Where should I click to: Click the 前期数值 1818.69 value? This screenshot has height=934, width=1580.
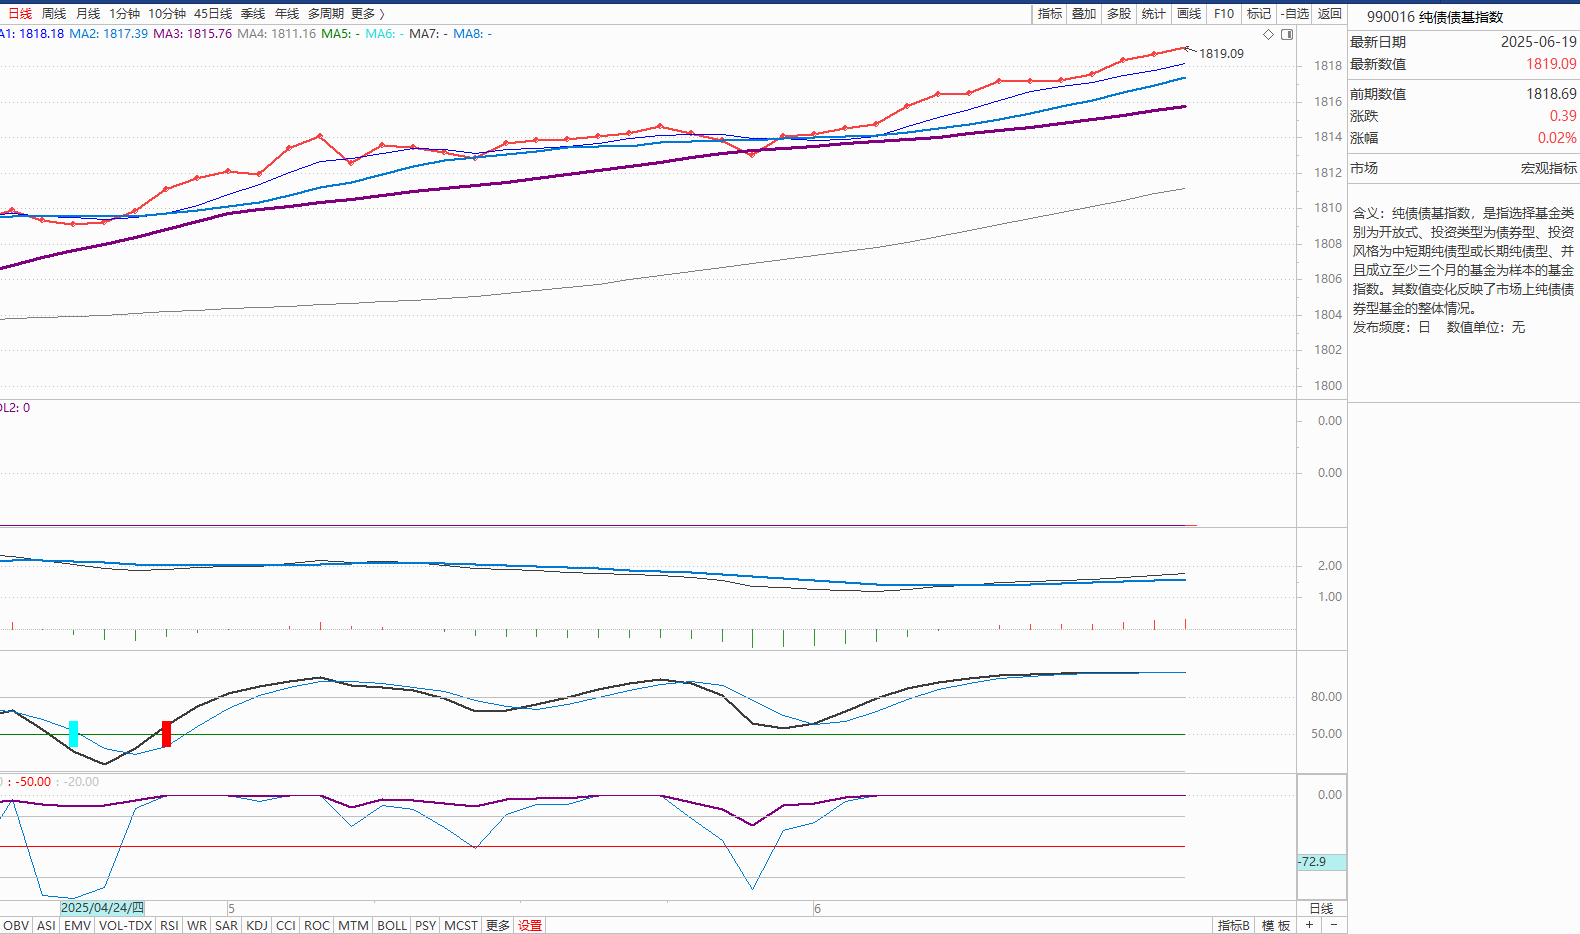[x=1551, y=94]
